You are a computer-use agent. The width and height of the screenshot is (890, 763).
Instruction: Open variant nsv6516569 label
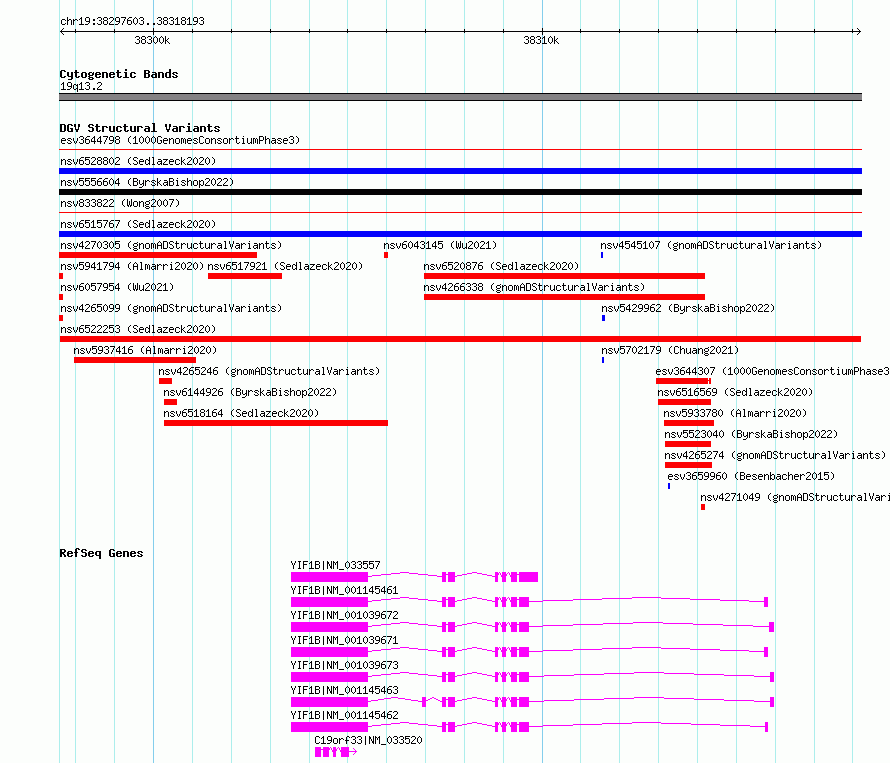[x=735, y=392]
